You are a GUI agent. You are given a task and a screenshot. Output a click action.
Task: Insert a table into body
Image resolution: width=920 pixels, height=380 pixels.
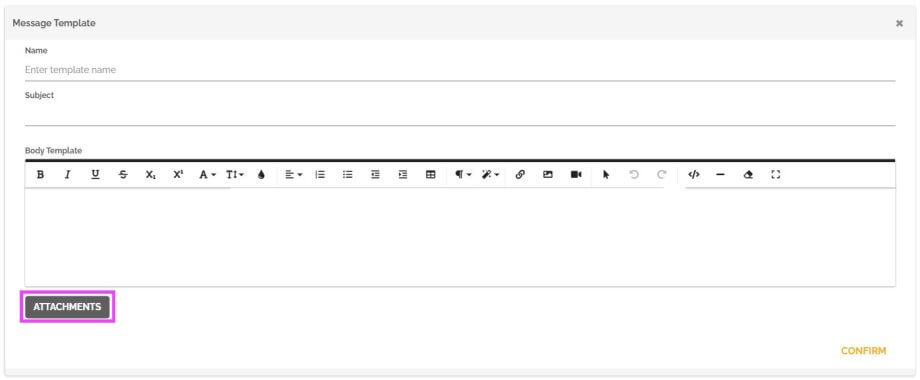point(431,174)
